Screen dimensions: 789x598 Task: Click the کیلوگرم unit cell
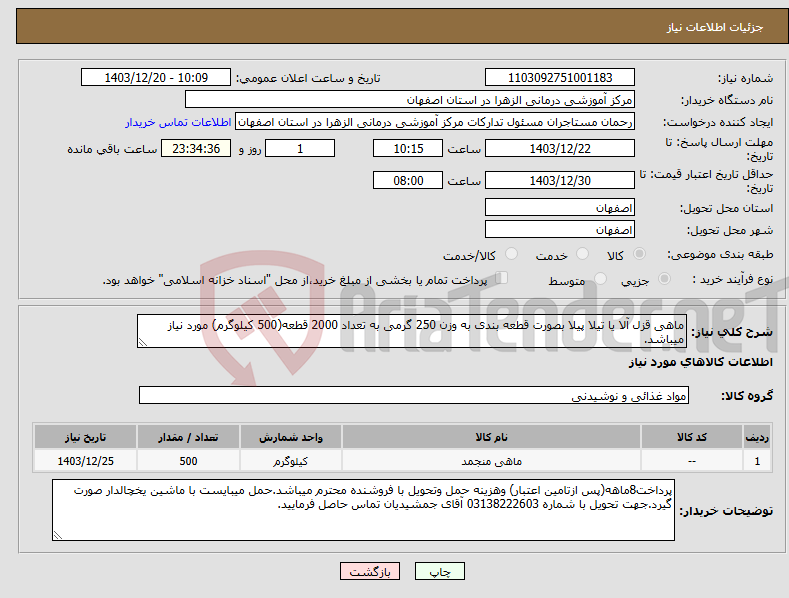291,461
